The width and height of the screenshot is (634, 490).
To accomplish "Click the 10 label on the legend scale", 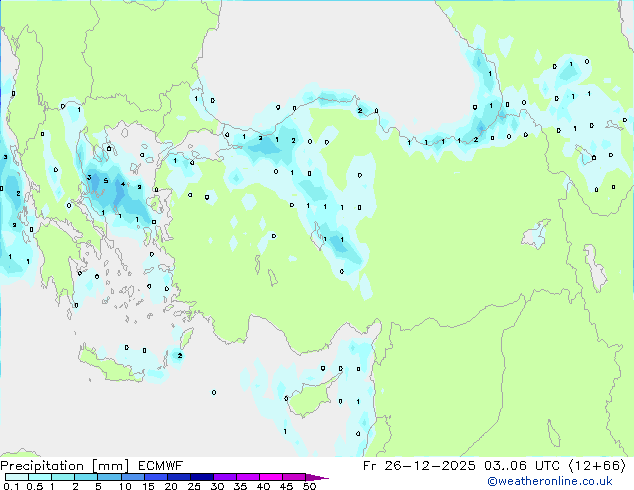I will pos(124,487).
